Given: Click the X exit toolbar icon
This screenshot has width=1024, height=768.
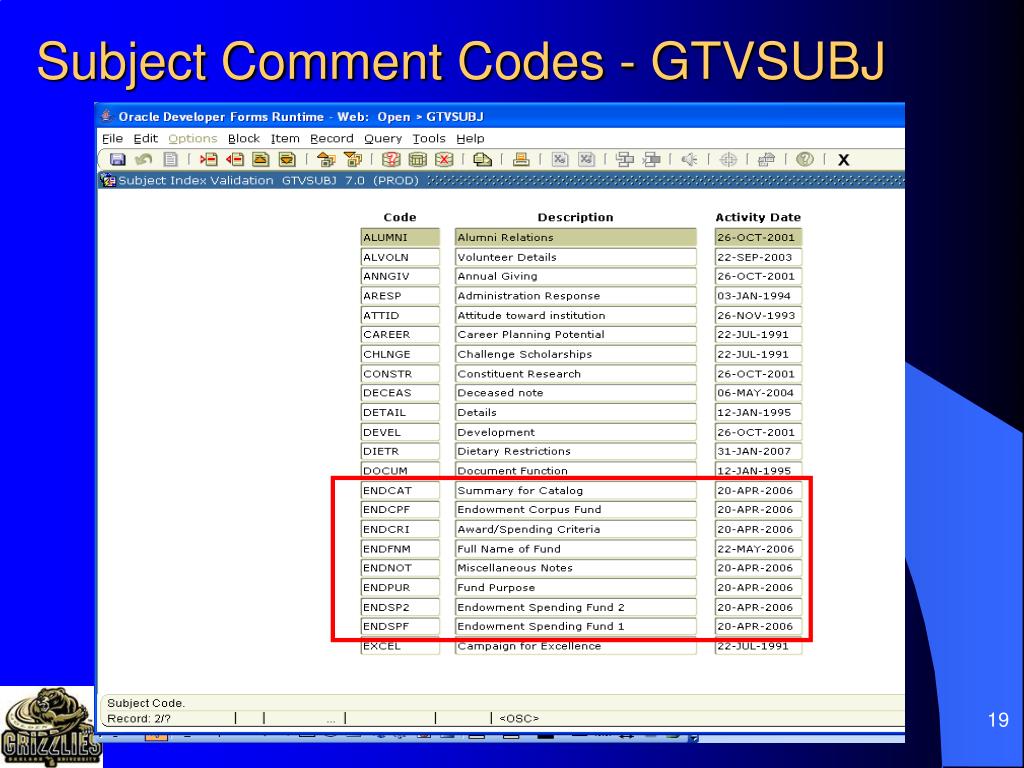Looking at the screenshot, I should pyautogui.click(x=843, y=160).
